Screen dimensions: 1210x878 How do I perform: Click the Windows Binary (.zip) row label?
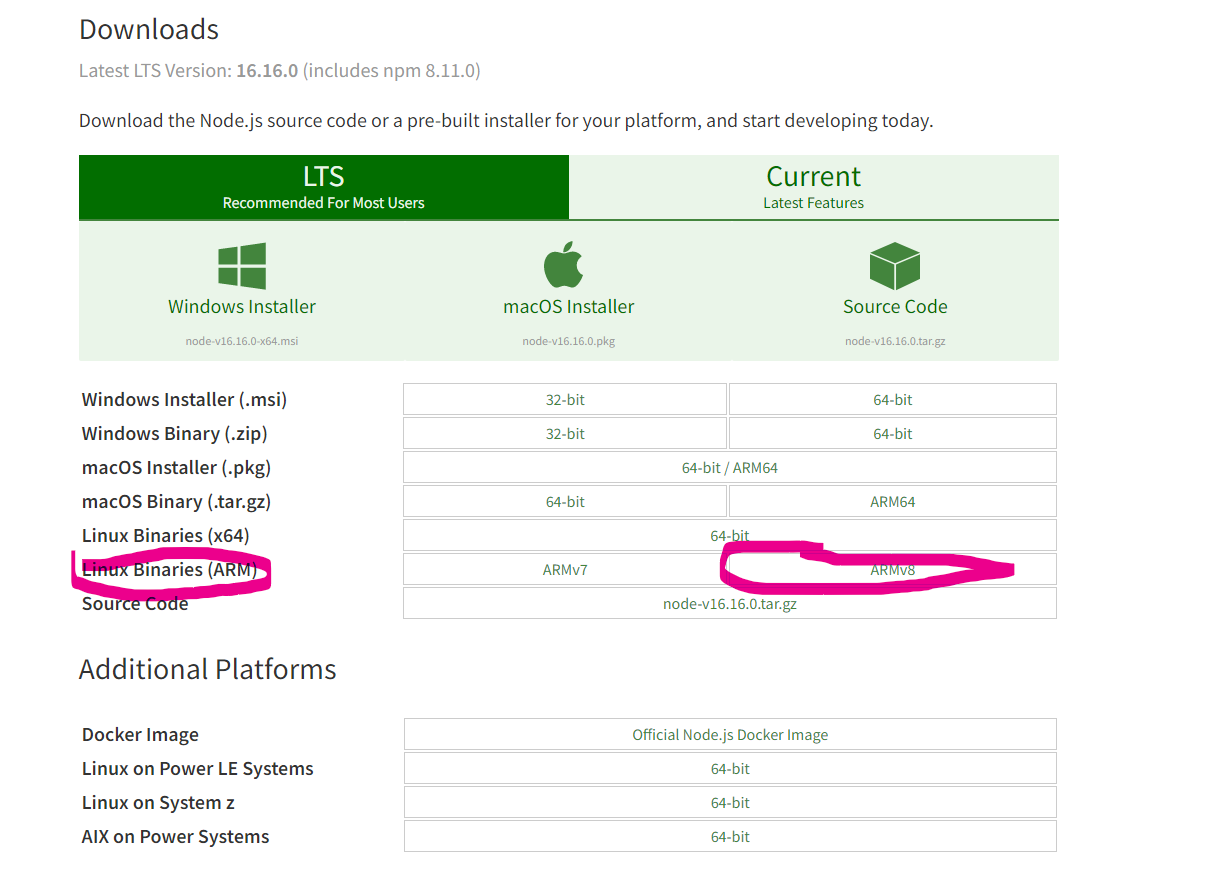175,434
